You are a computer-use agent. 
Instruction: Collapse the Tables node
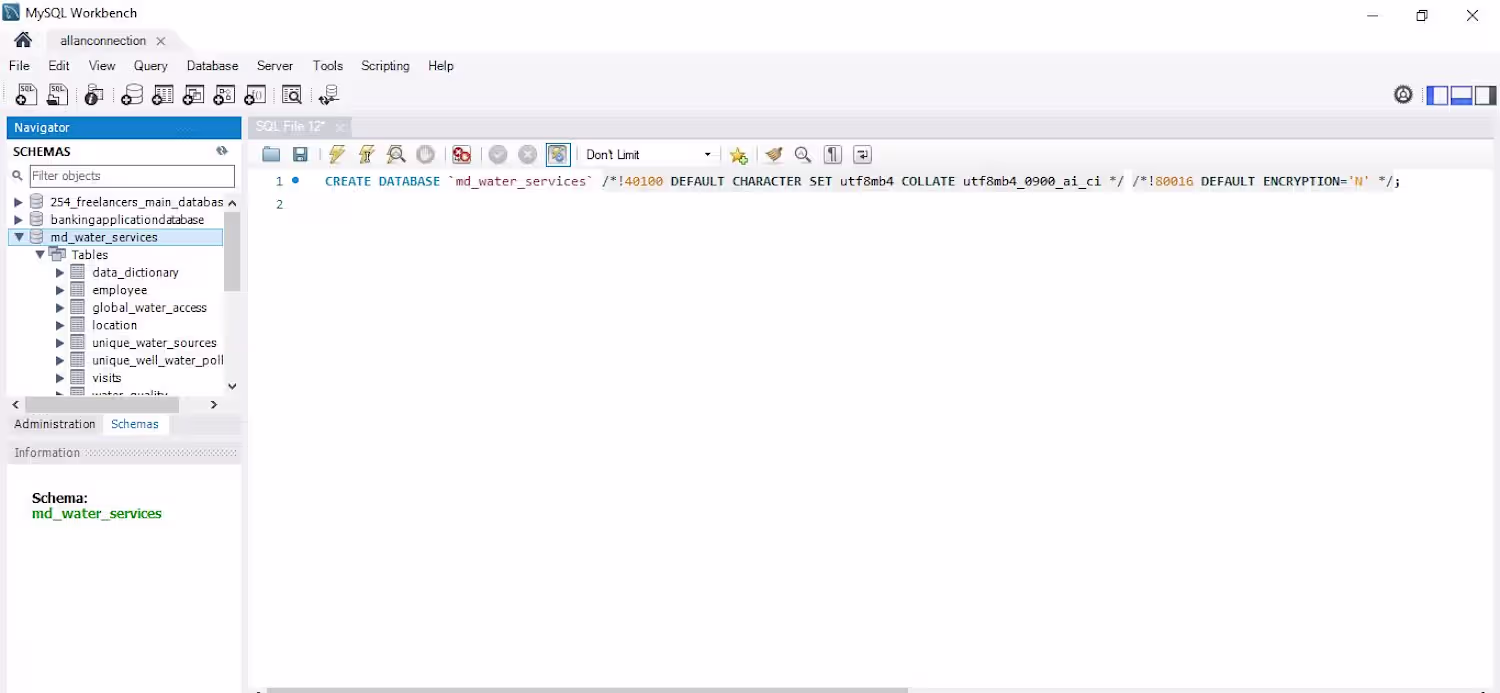point(40,254)
